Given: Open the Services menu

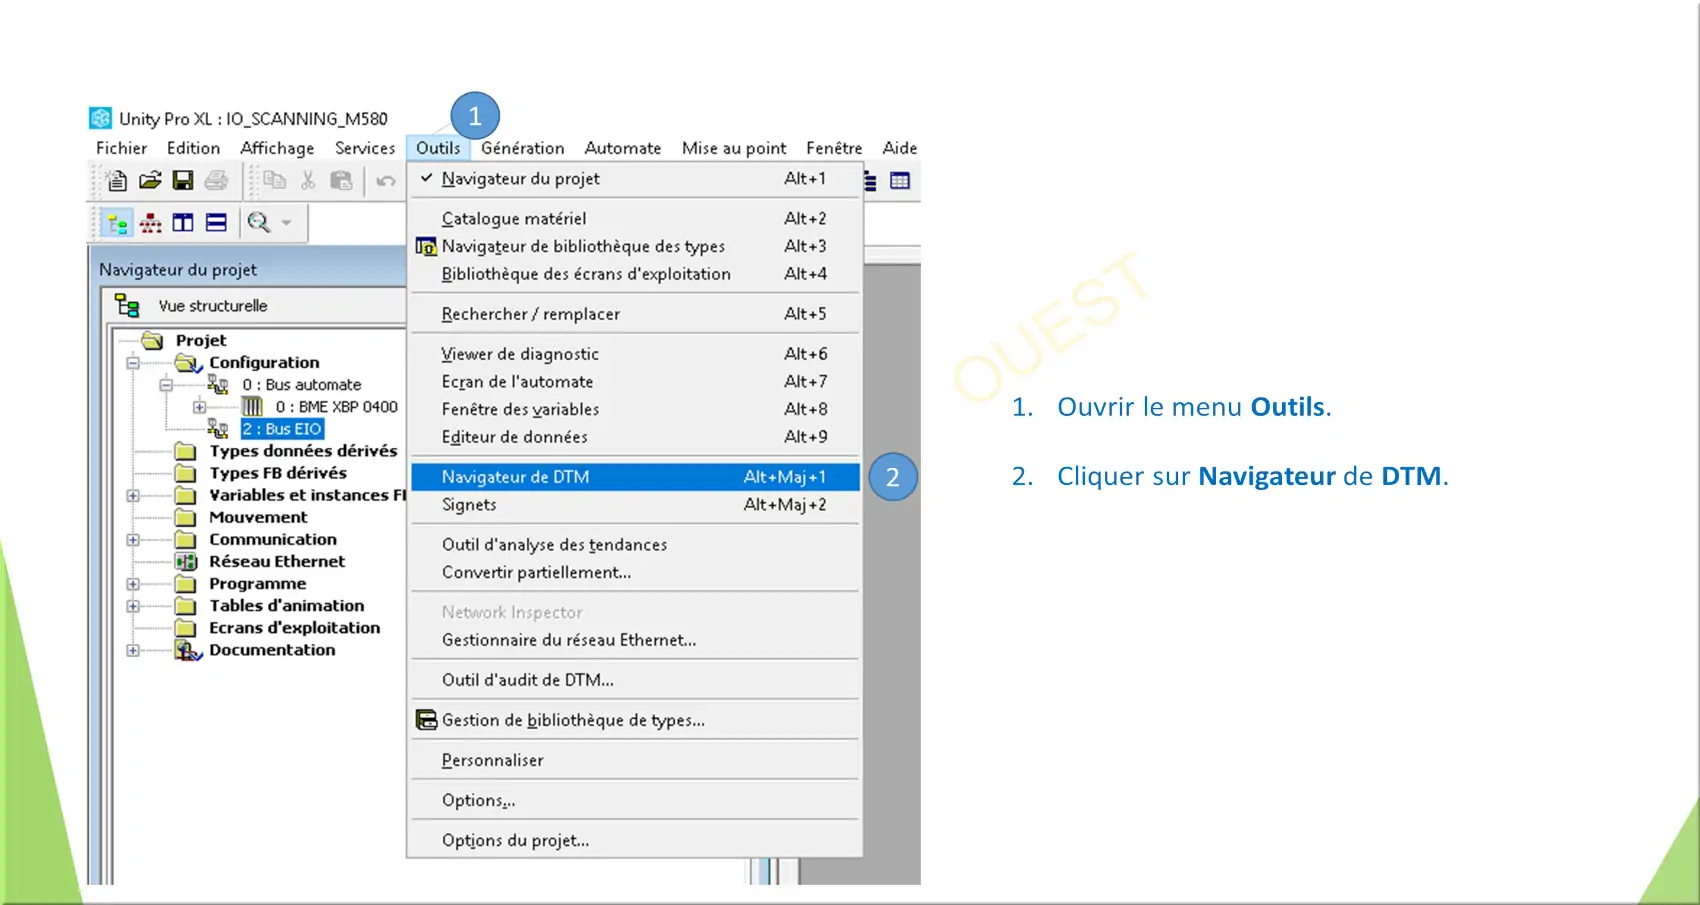Looking at the screenshot, I should [x=365, y=148].
